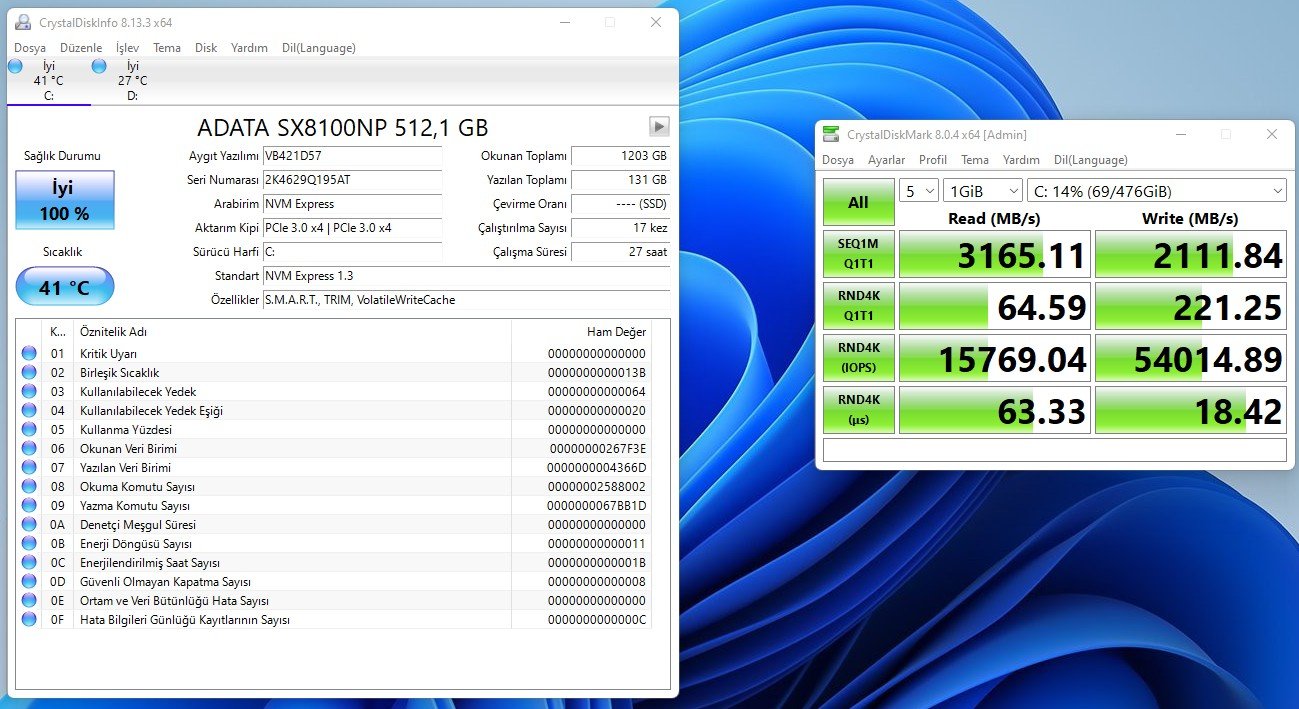
Task: Click the Öznitelik Adı column header
Action: click(292, 332)
